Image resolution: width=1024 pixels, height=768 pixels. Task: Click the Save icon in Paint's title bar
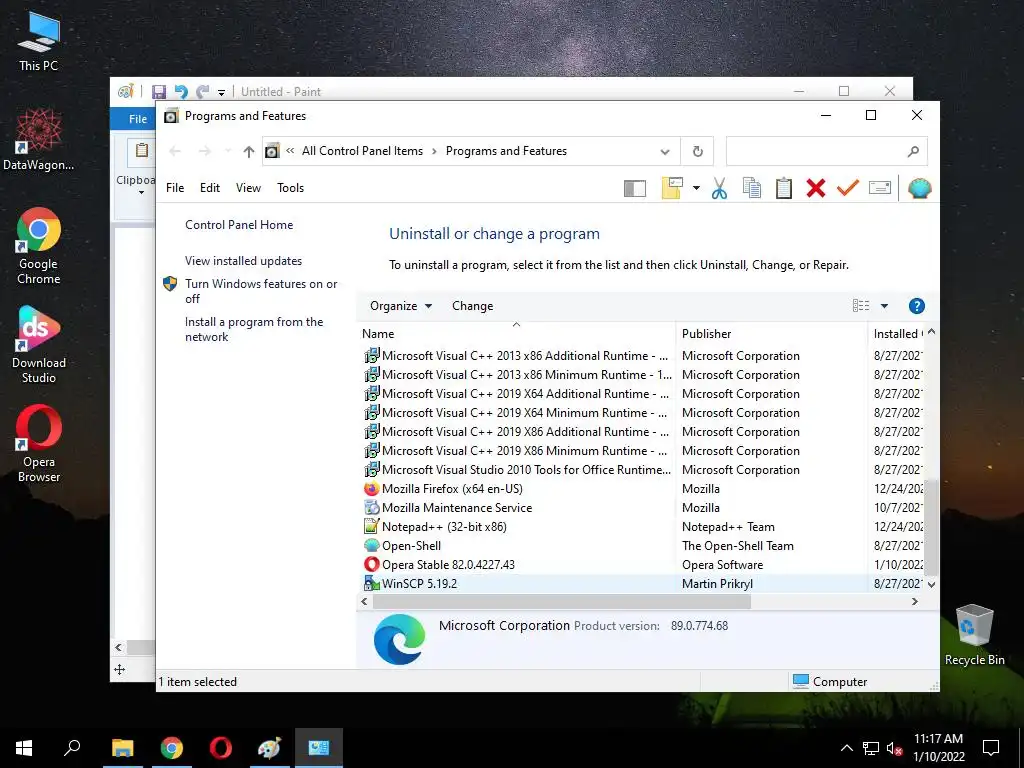tap(159, 92)
